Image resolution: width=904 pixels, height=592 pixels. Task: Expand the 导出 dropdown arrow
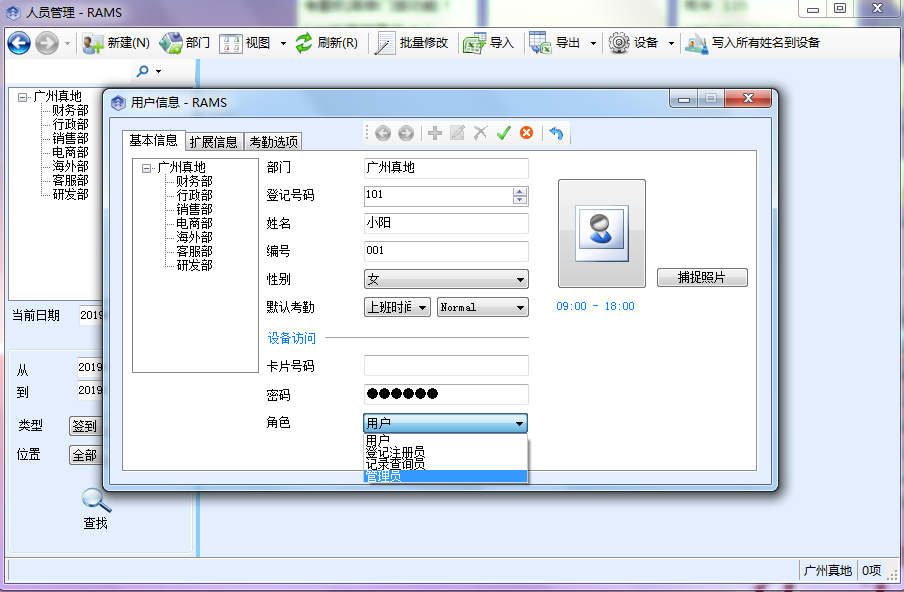click(x=593, y=43)
